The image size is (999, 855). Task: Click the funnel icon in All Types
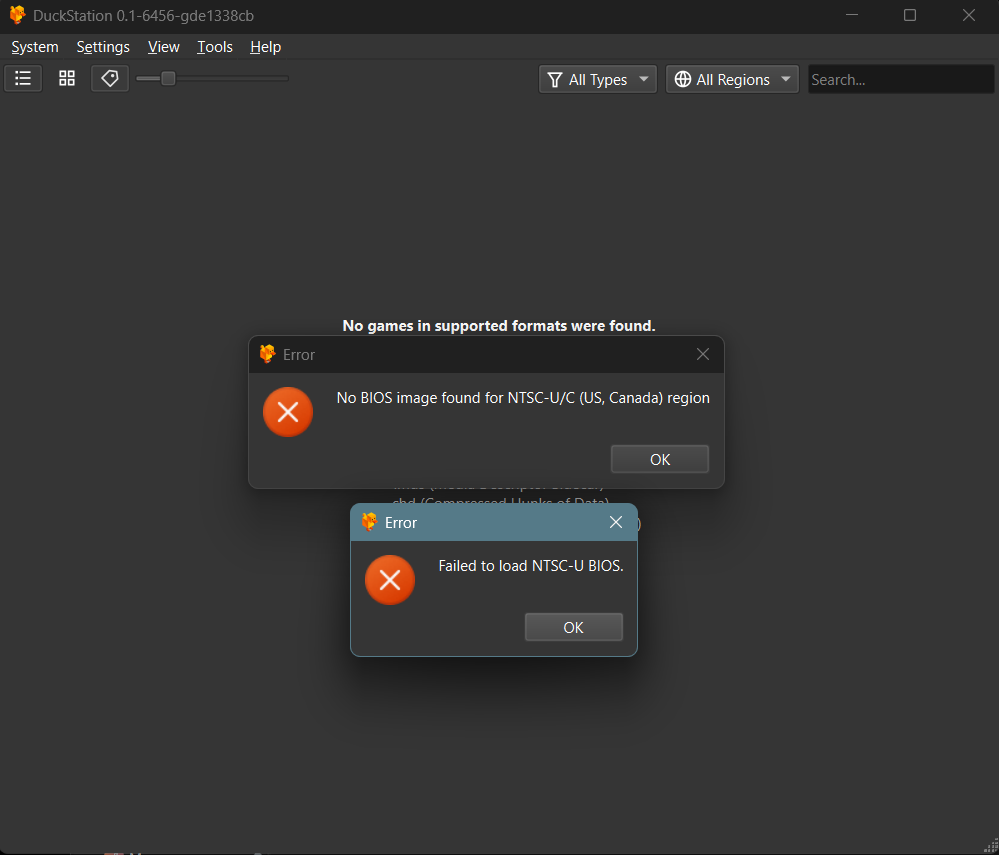click(555, 80)
